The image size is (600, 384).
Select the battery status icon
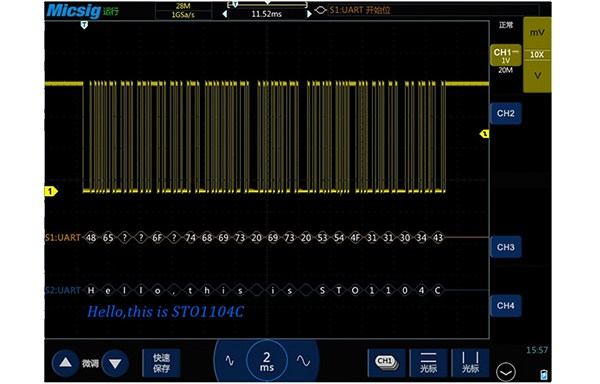[544, 374]
